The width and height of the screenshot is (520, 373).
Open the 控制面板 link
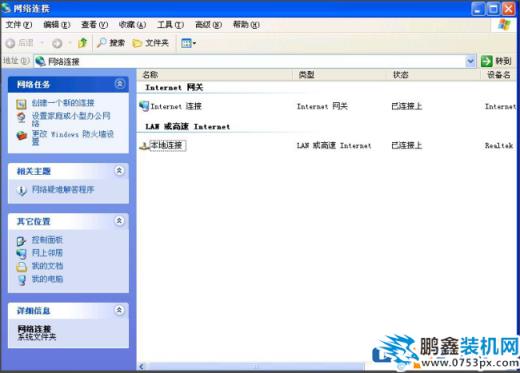(x=47, y=240)
